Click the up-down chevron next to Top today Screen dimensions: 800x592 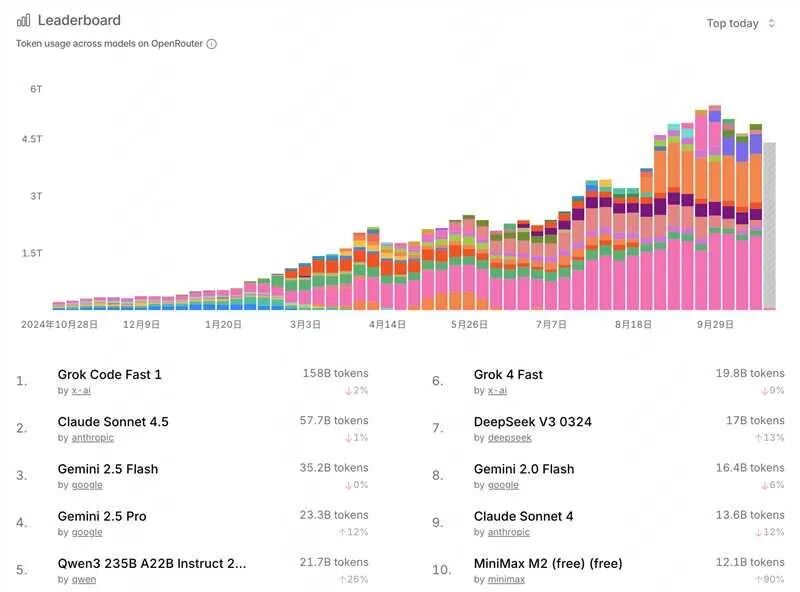pos(771,23)
